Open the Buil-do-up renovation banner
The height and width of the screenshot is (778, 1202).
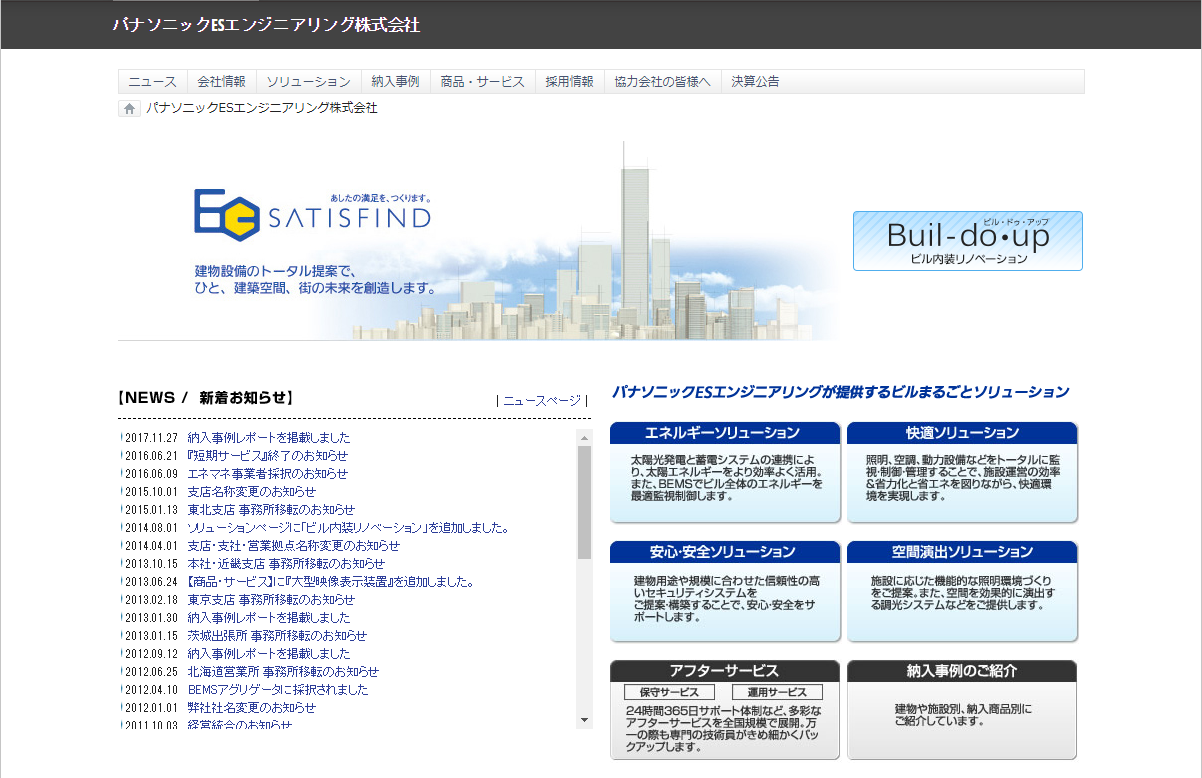(x=967, y=241)
